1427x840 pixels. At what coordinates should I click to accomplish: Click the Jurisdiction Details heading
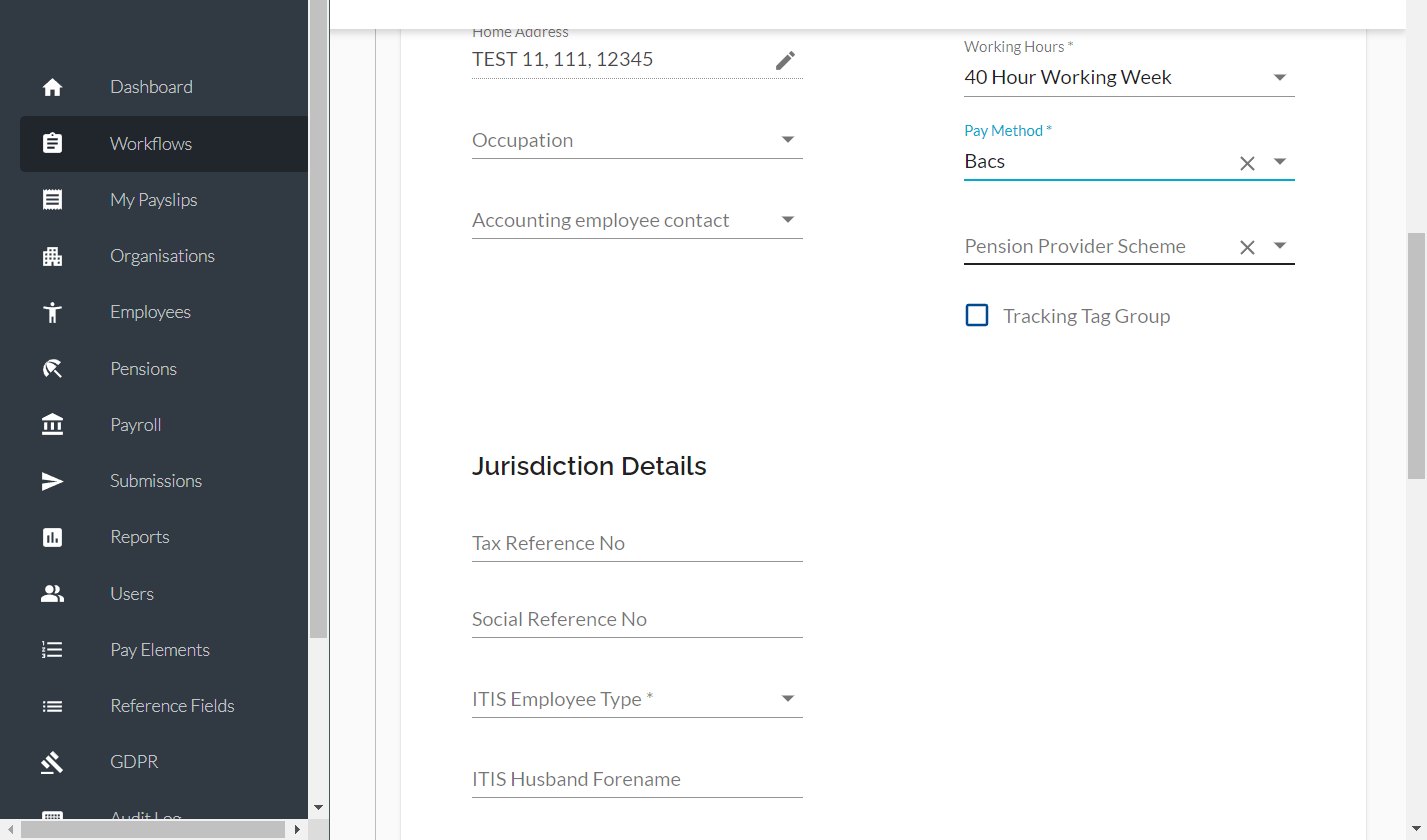(x=589, y=466)
